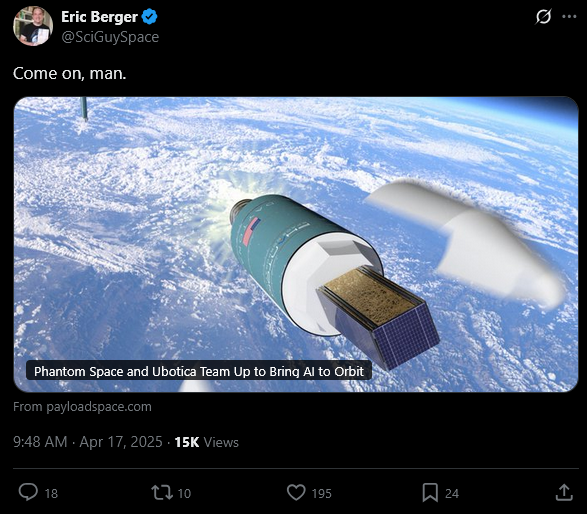Open the three-dot more options menu
Screen dimensions: 587x514
[569, 17]
